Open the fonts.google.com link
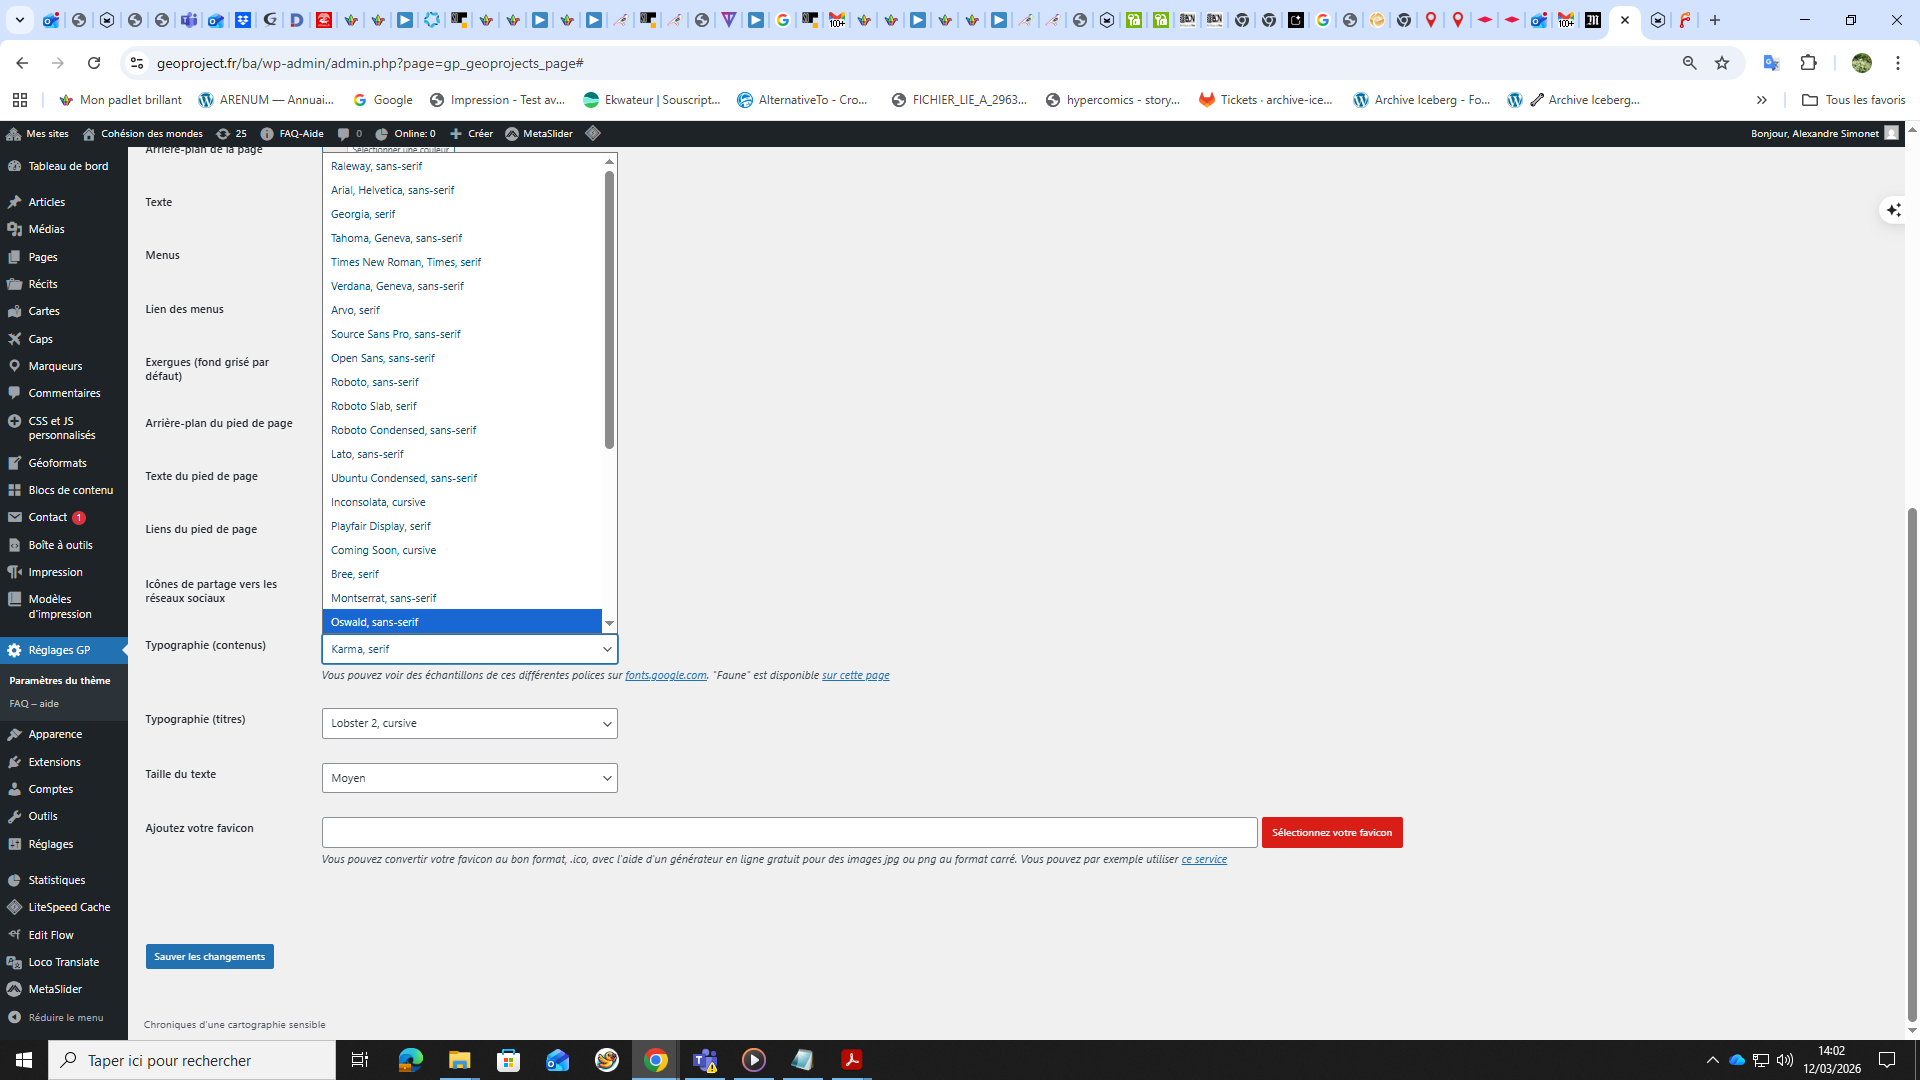This screenshot has height=1080, width=1920. point(665,676)
